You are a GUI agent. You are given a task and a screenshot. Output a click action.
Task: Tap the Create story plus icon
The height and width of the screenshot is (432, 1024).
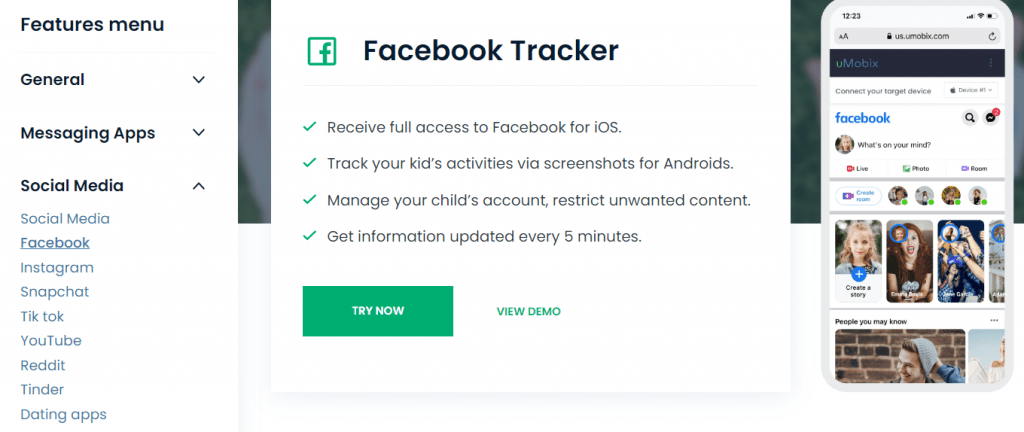click(x=858, y=272)
